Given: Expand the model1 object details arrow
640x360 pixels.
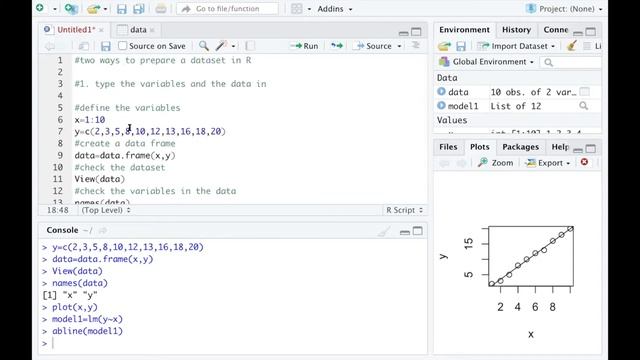Looking at the screenshot, I should click(x=441, y=105).
